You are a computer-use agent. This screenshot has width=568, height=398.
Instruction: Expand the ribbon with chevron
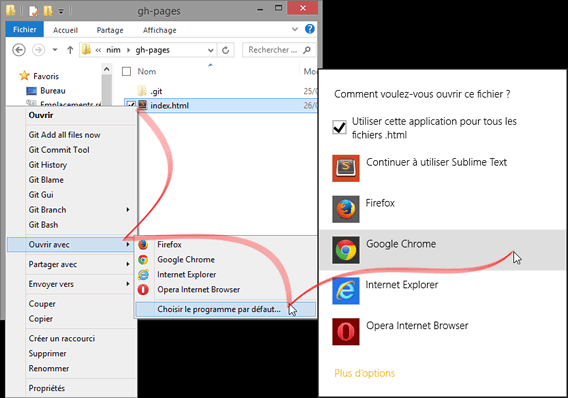point(295,29)
